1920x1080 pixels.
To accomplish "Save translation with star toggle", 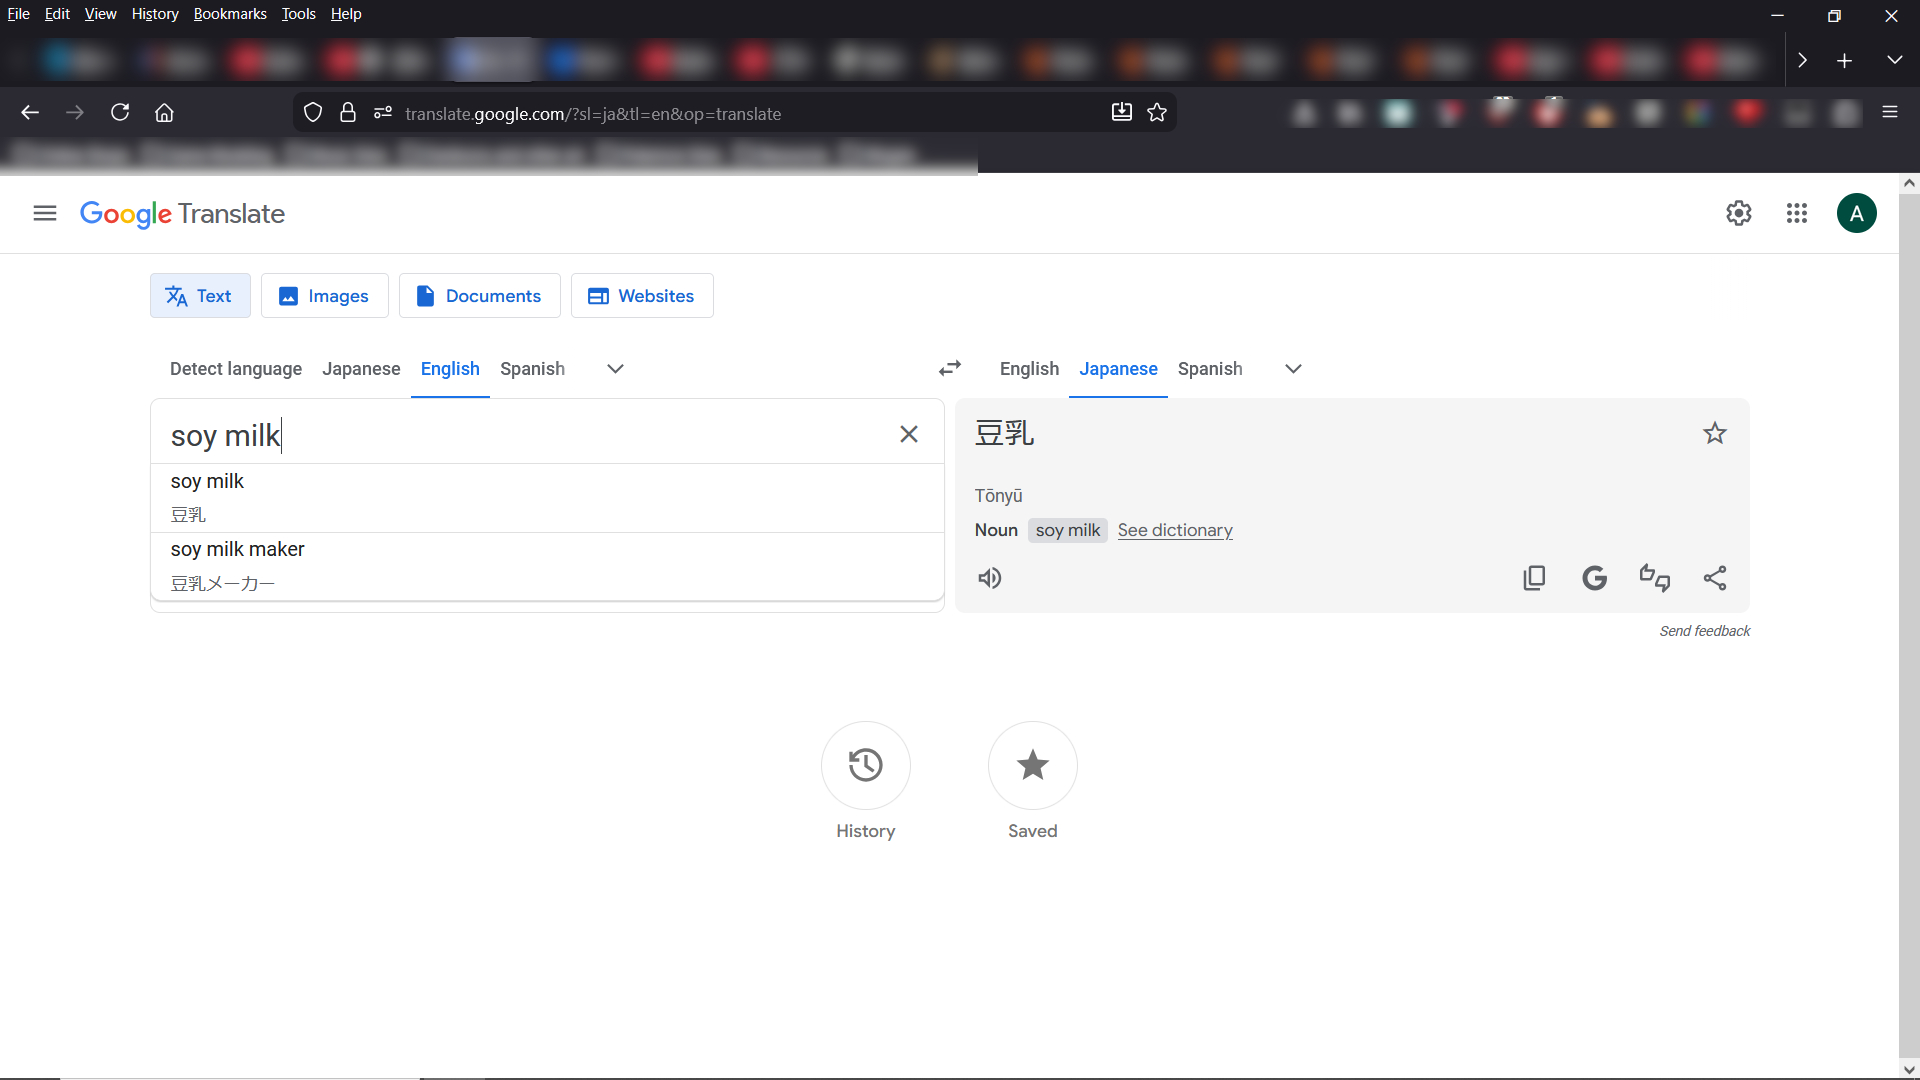I will [x=1714, y=433].
